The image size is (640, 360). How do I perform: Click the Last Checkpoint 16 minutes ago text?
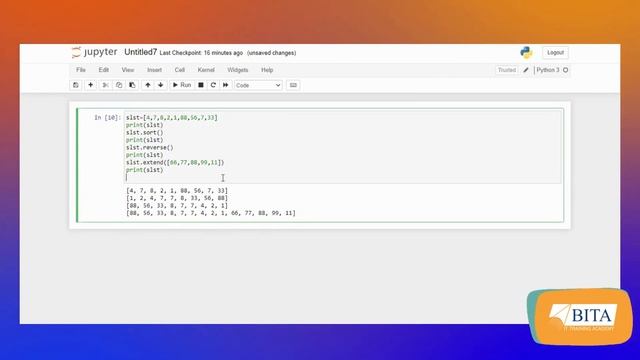[201, 53]
